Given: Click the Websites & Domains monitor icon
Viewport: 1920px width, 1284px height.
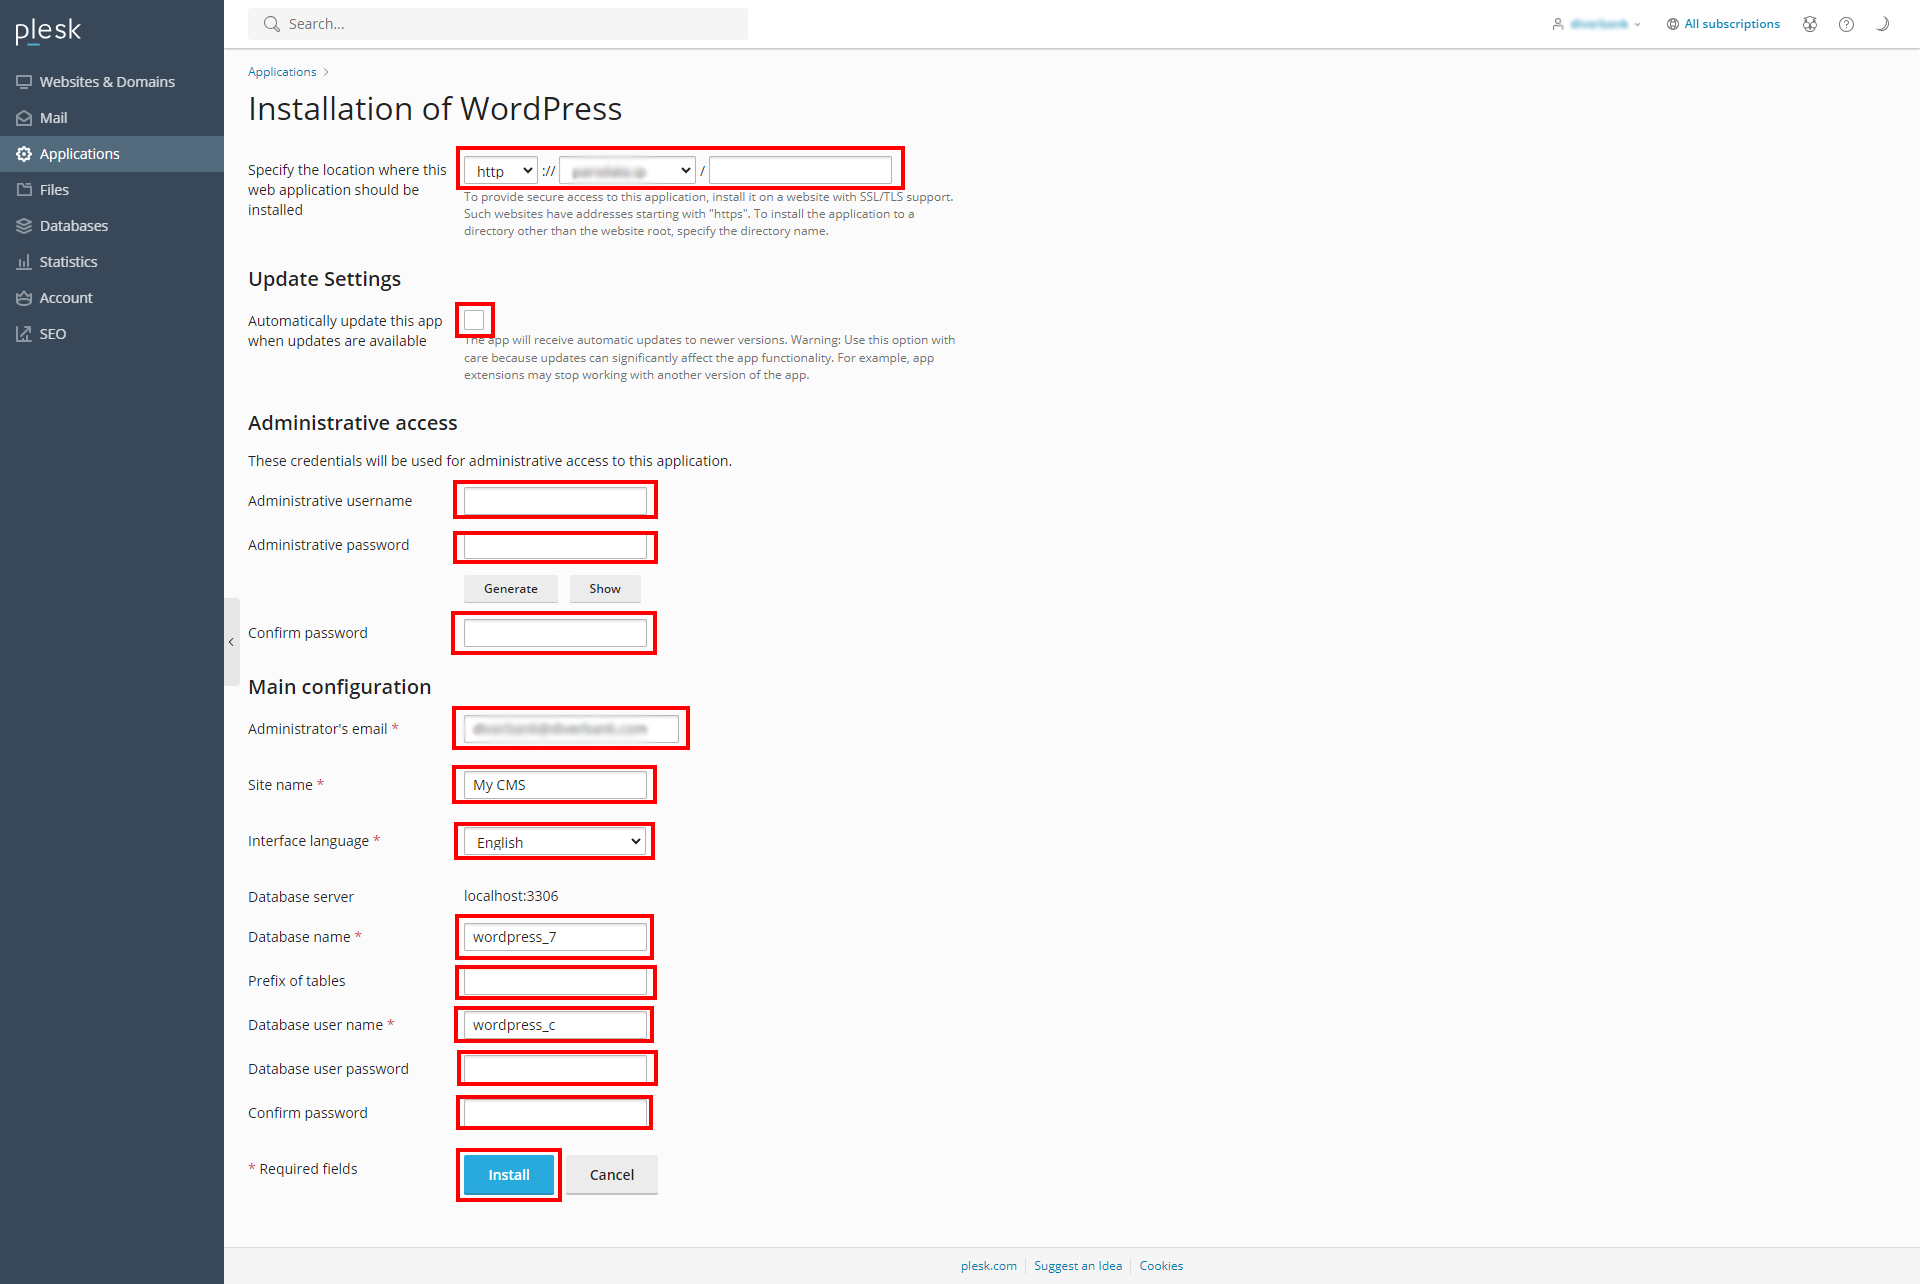Looking at the screenshot, I should pyautogui.click(x=24, y=82).
